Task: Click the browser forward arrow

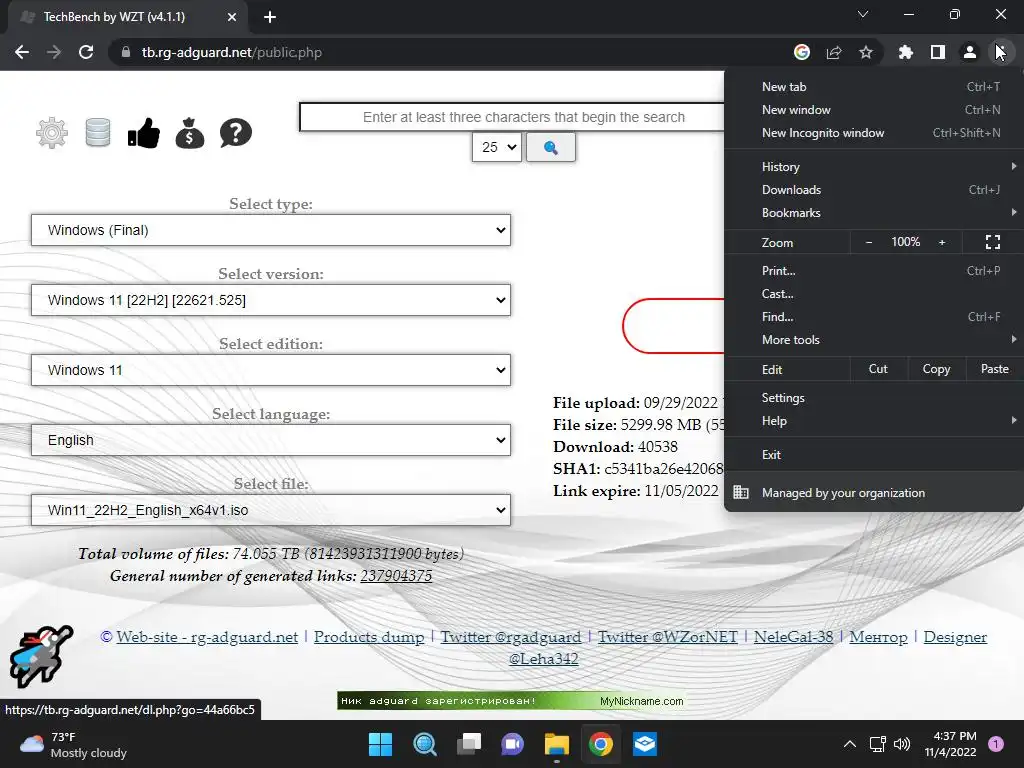Action: tap(54, 52)
